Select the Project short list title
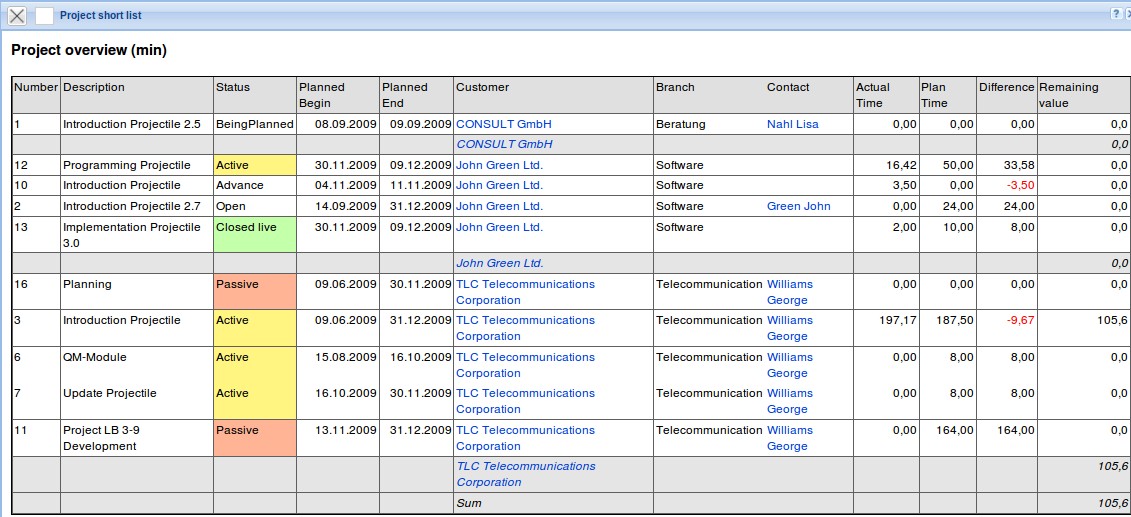The width and height of the screenshot is (1131, 517). point(100,16)
